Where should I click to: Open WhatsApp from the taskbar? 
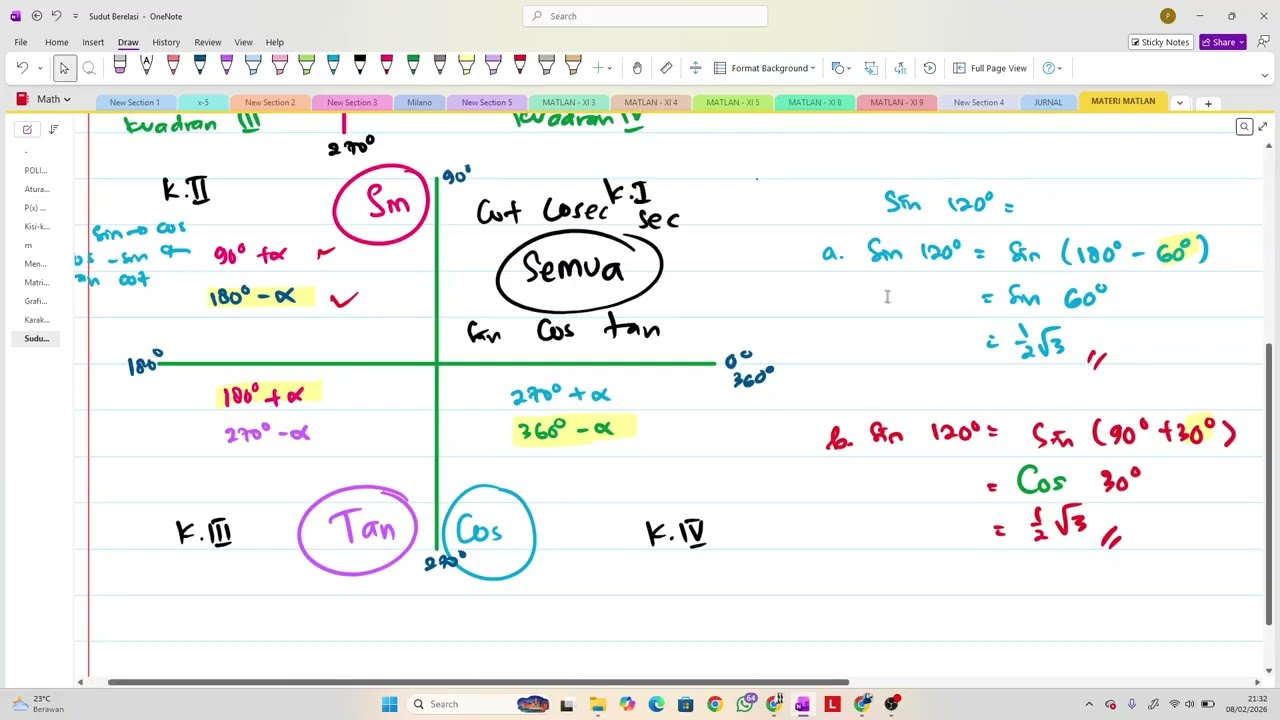click(744, 704)
